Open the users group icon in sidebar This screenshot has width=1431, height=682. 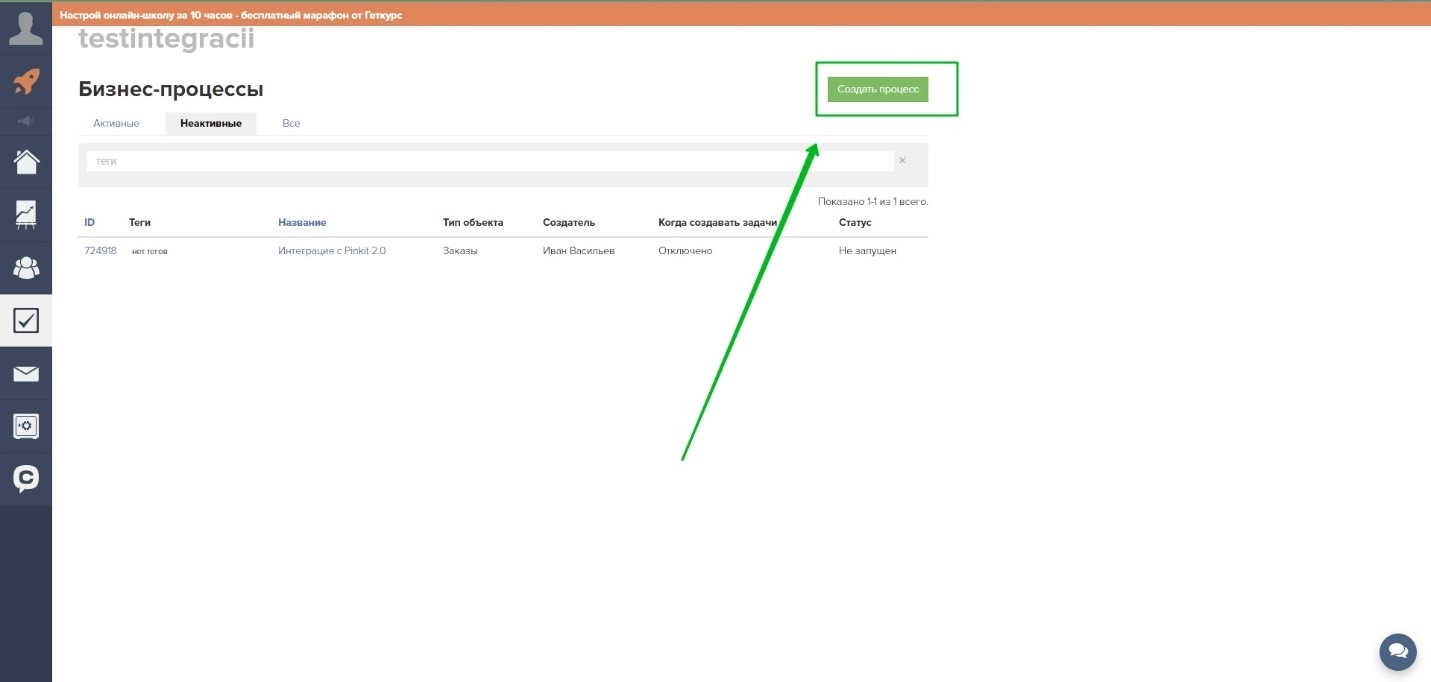(x=26, y=268)
